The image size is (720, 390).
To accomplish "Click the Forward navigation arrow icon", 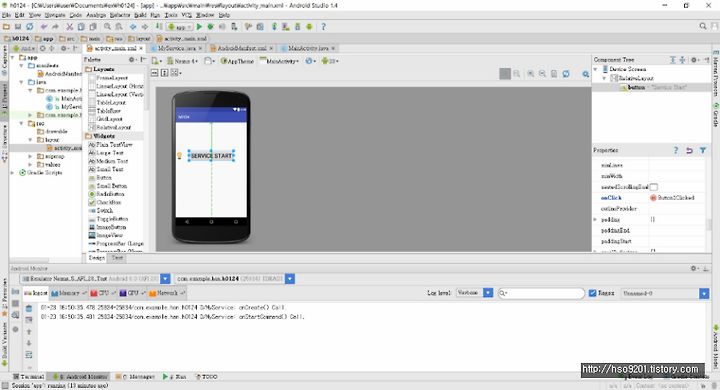I will (145, 27).
